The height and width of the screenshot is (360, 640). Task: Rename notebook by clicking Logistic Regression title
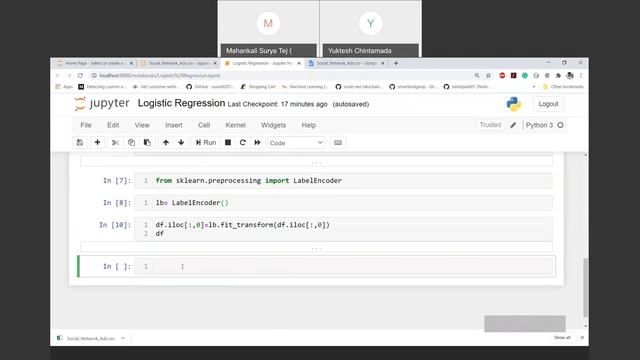[181, 103]
